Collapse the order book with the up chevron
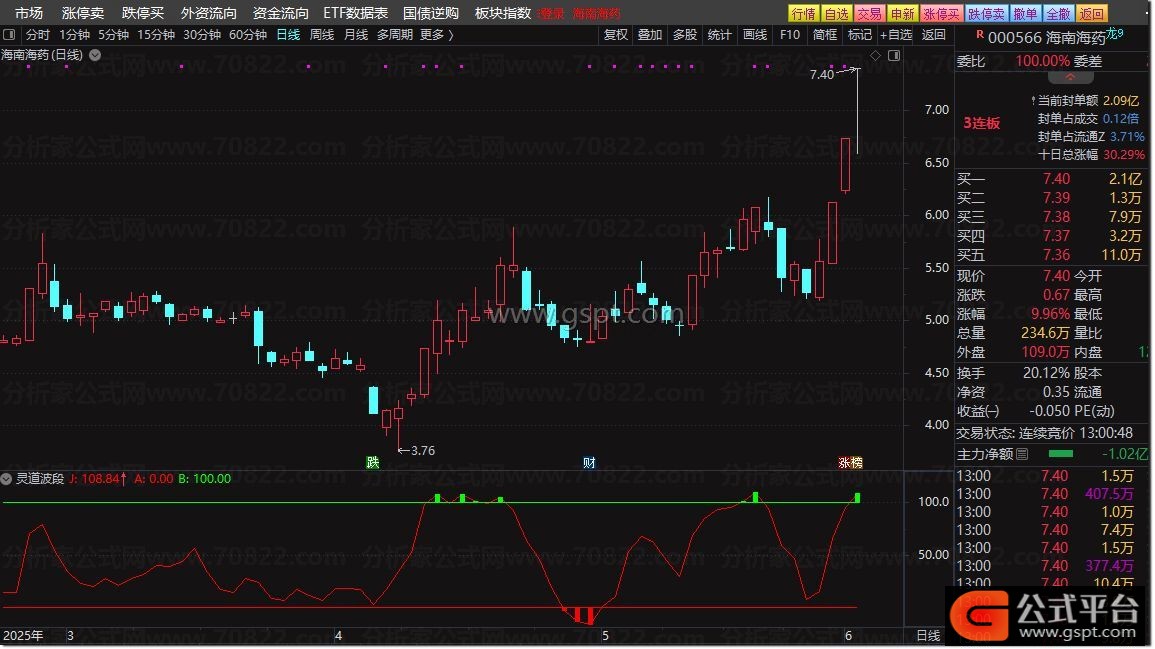The width and height of the screenshot is (1155, 649). coord(1070,77)
